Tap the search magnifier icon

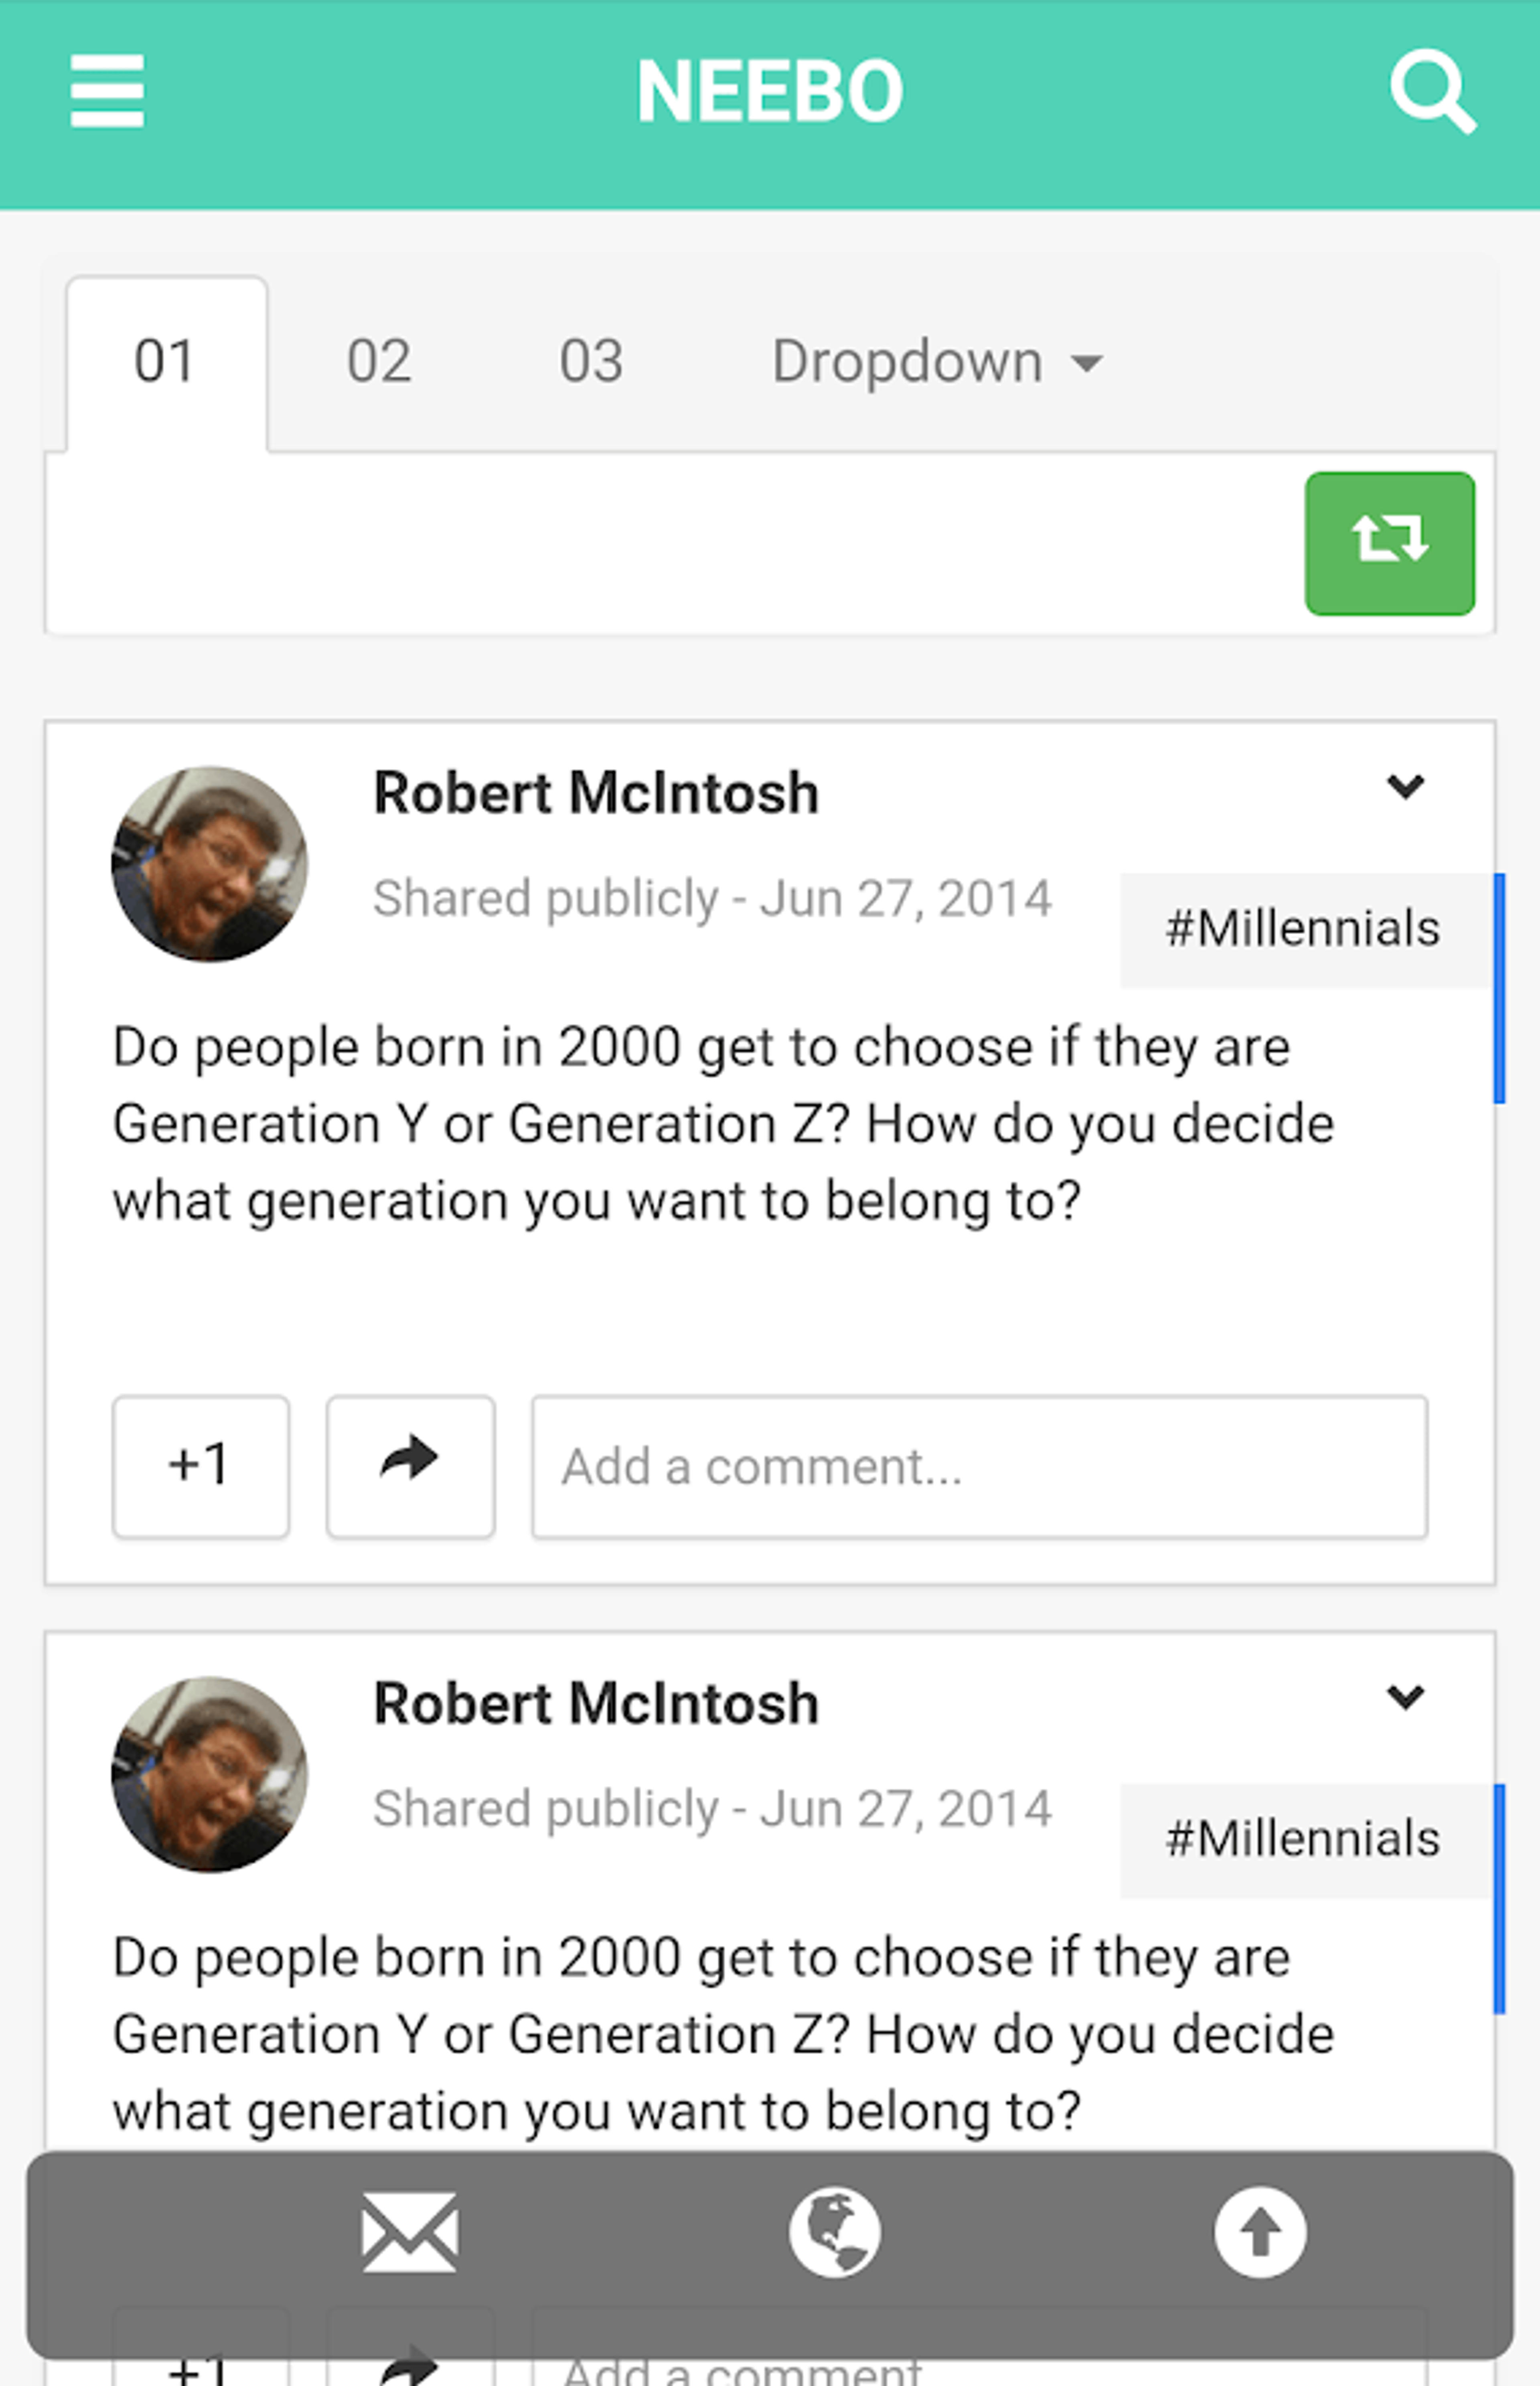tap(1432, 91)
